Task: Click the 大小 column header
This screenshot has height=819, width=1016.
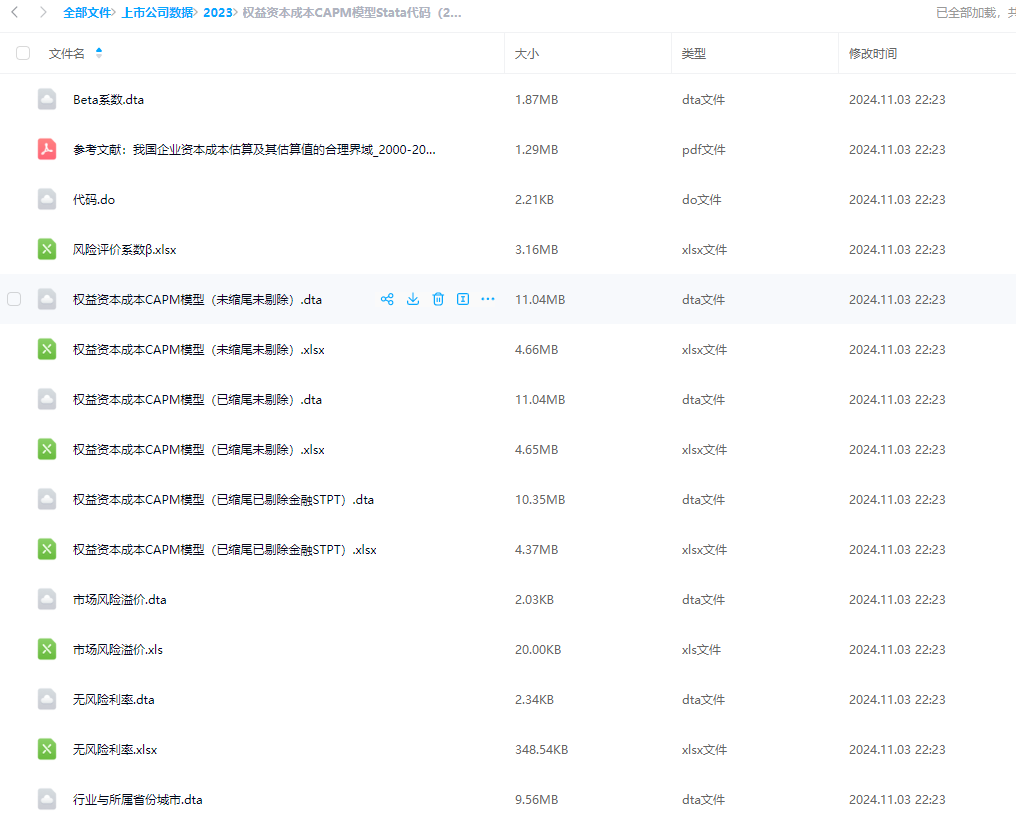Action: [527, 54]
